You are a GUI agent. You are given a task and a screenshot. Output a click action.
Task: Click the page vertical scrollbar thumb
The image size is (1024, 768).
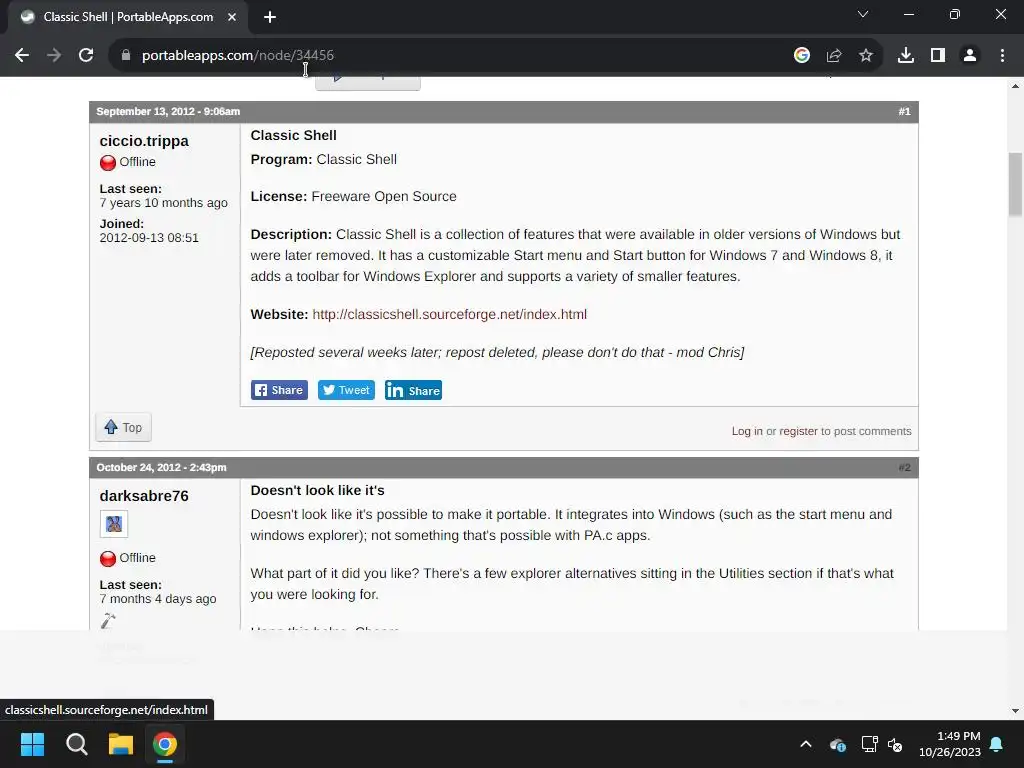point(1015,184)
